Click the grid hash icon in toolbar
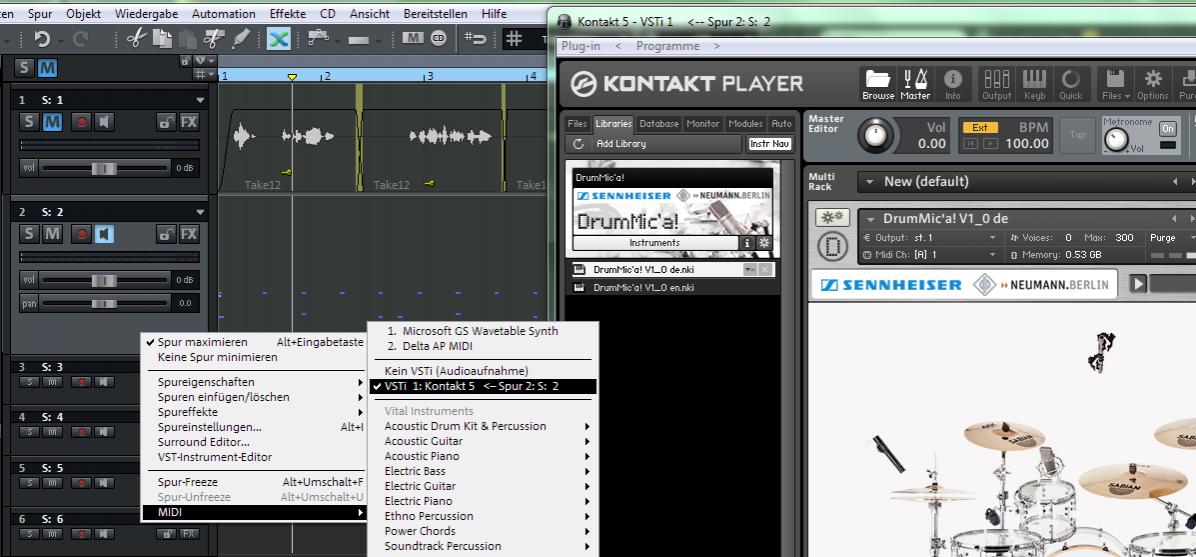The width and height of the screenshot is (1196, 557). coord(515,38)
